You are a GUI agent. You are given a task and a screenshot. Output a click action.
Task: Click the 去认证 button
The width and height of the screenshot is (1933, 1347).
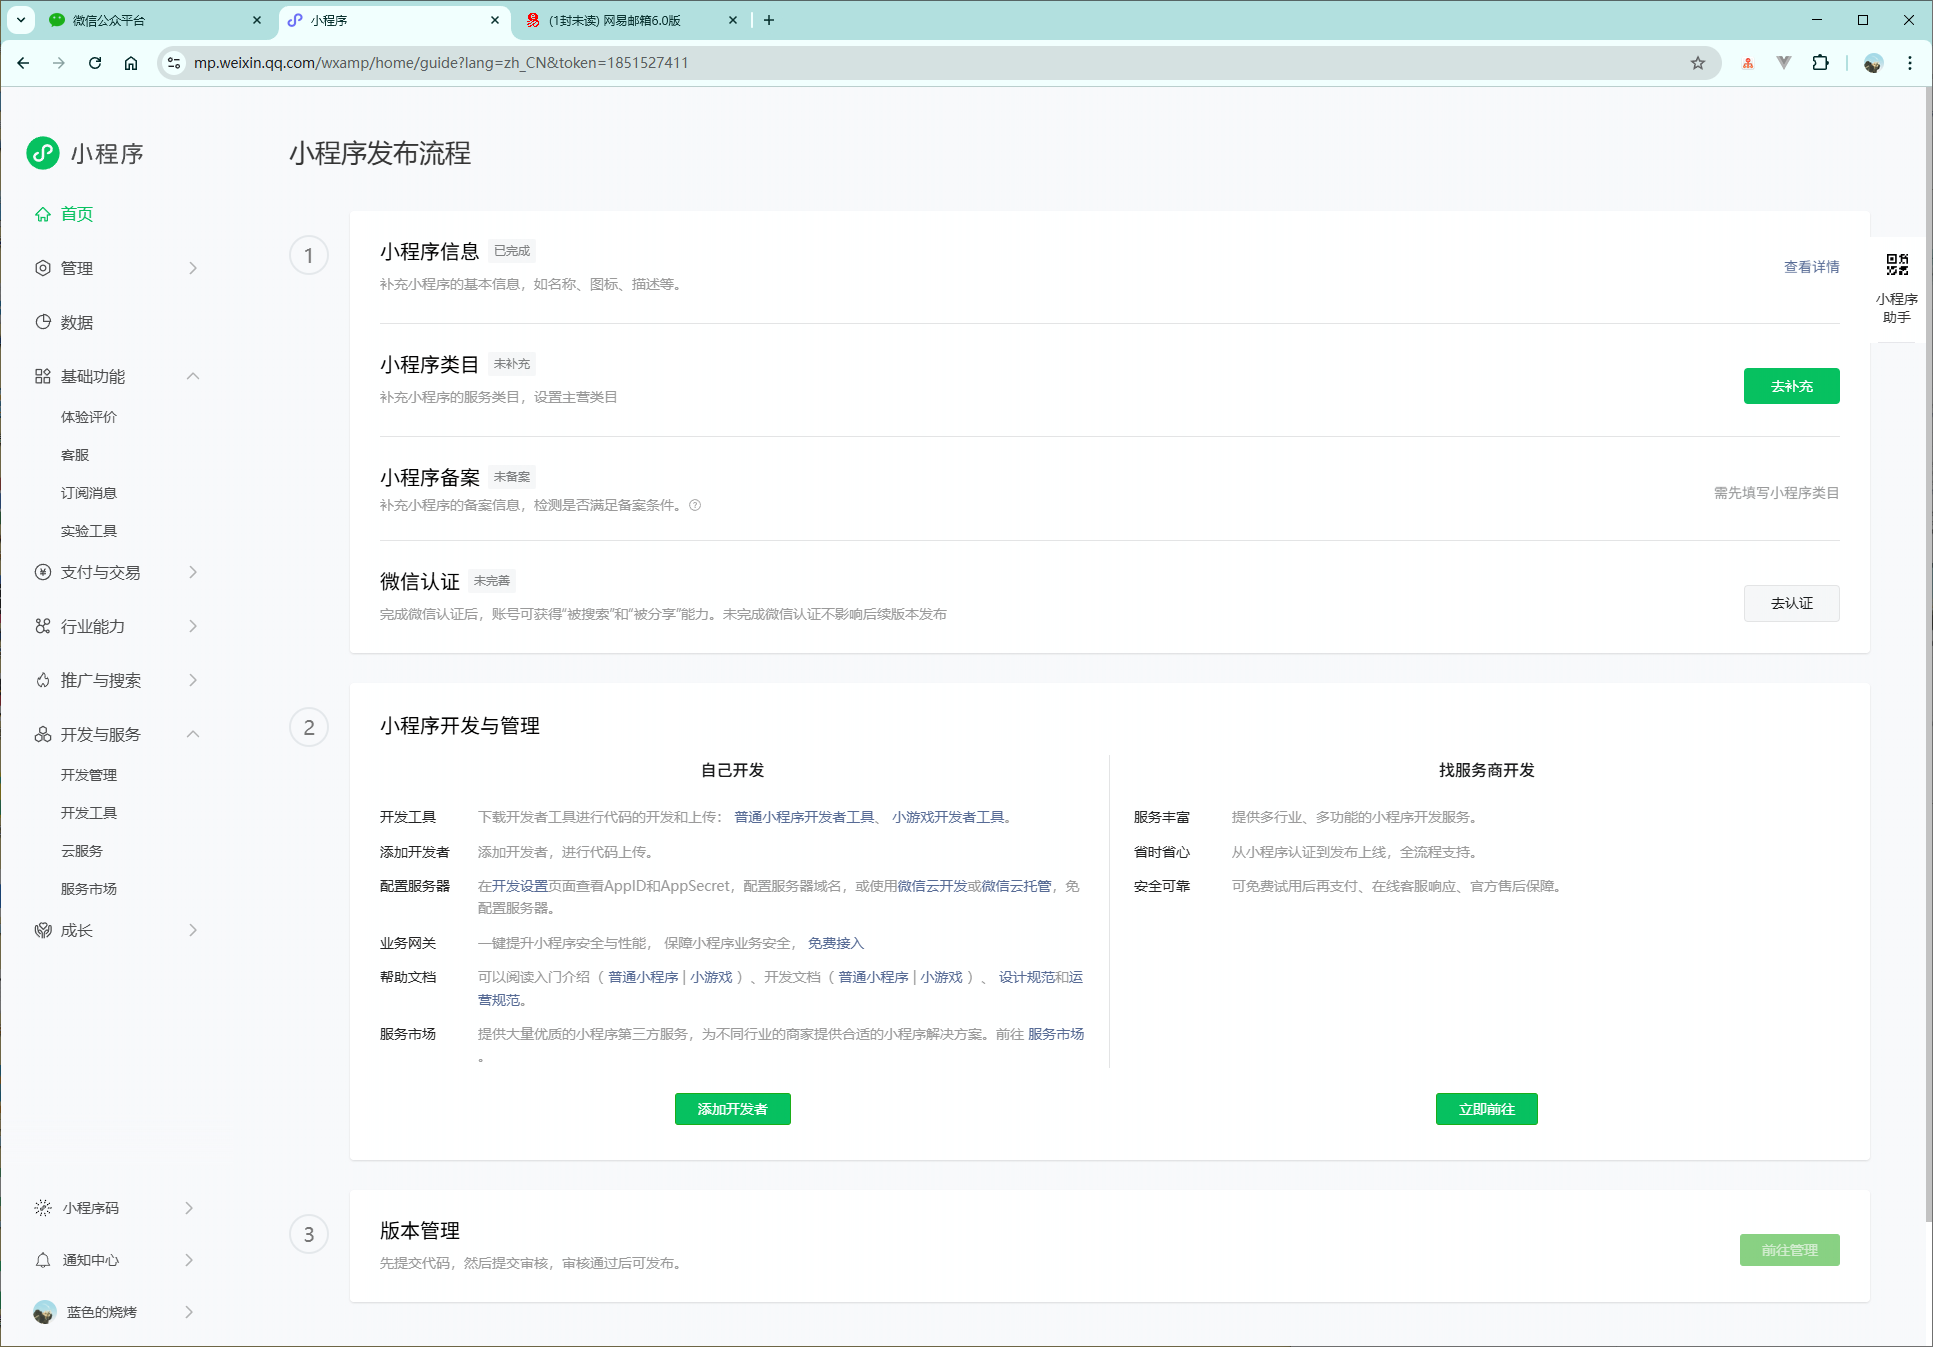[1791, 603]
